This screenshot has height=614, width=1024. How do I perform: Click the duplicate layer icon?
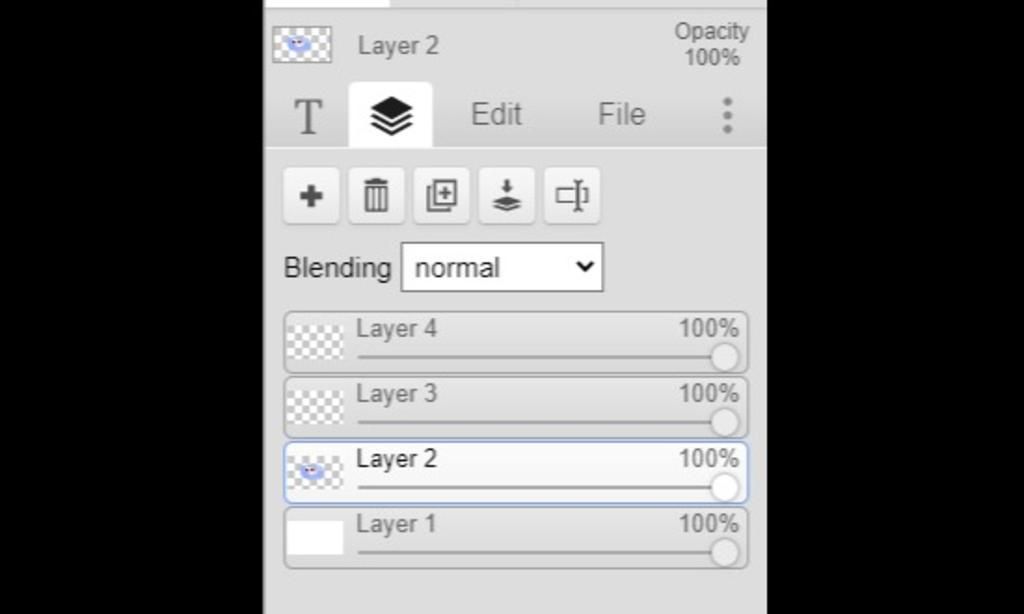click(441, 195)
